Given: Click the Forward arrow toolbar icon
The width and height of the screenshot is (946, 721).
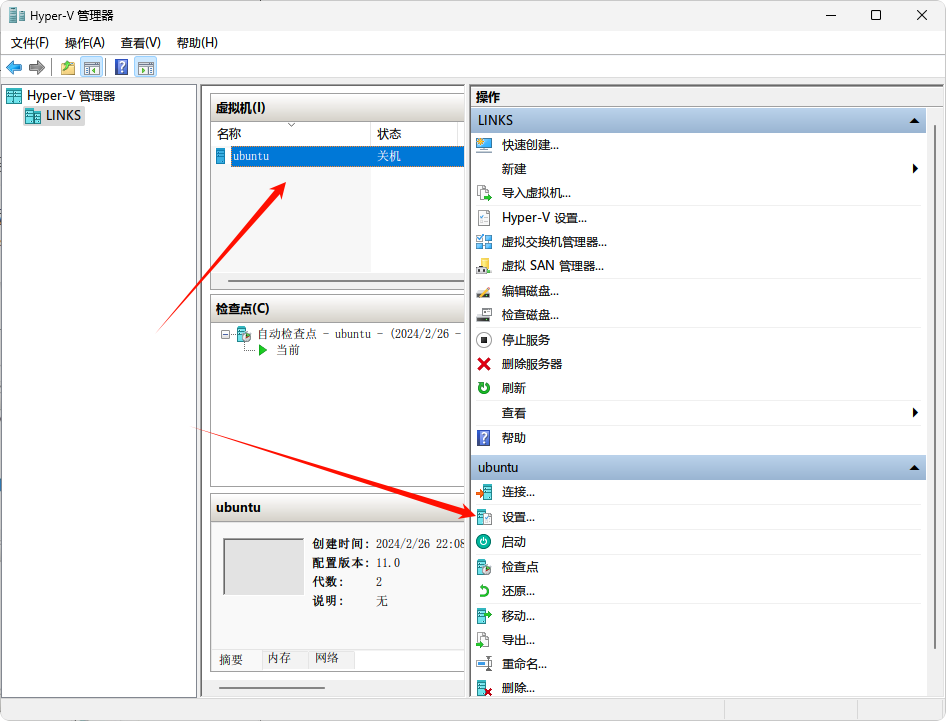Looking at the screenshot, I should click(x=37, y=68).
